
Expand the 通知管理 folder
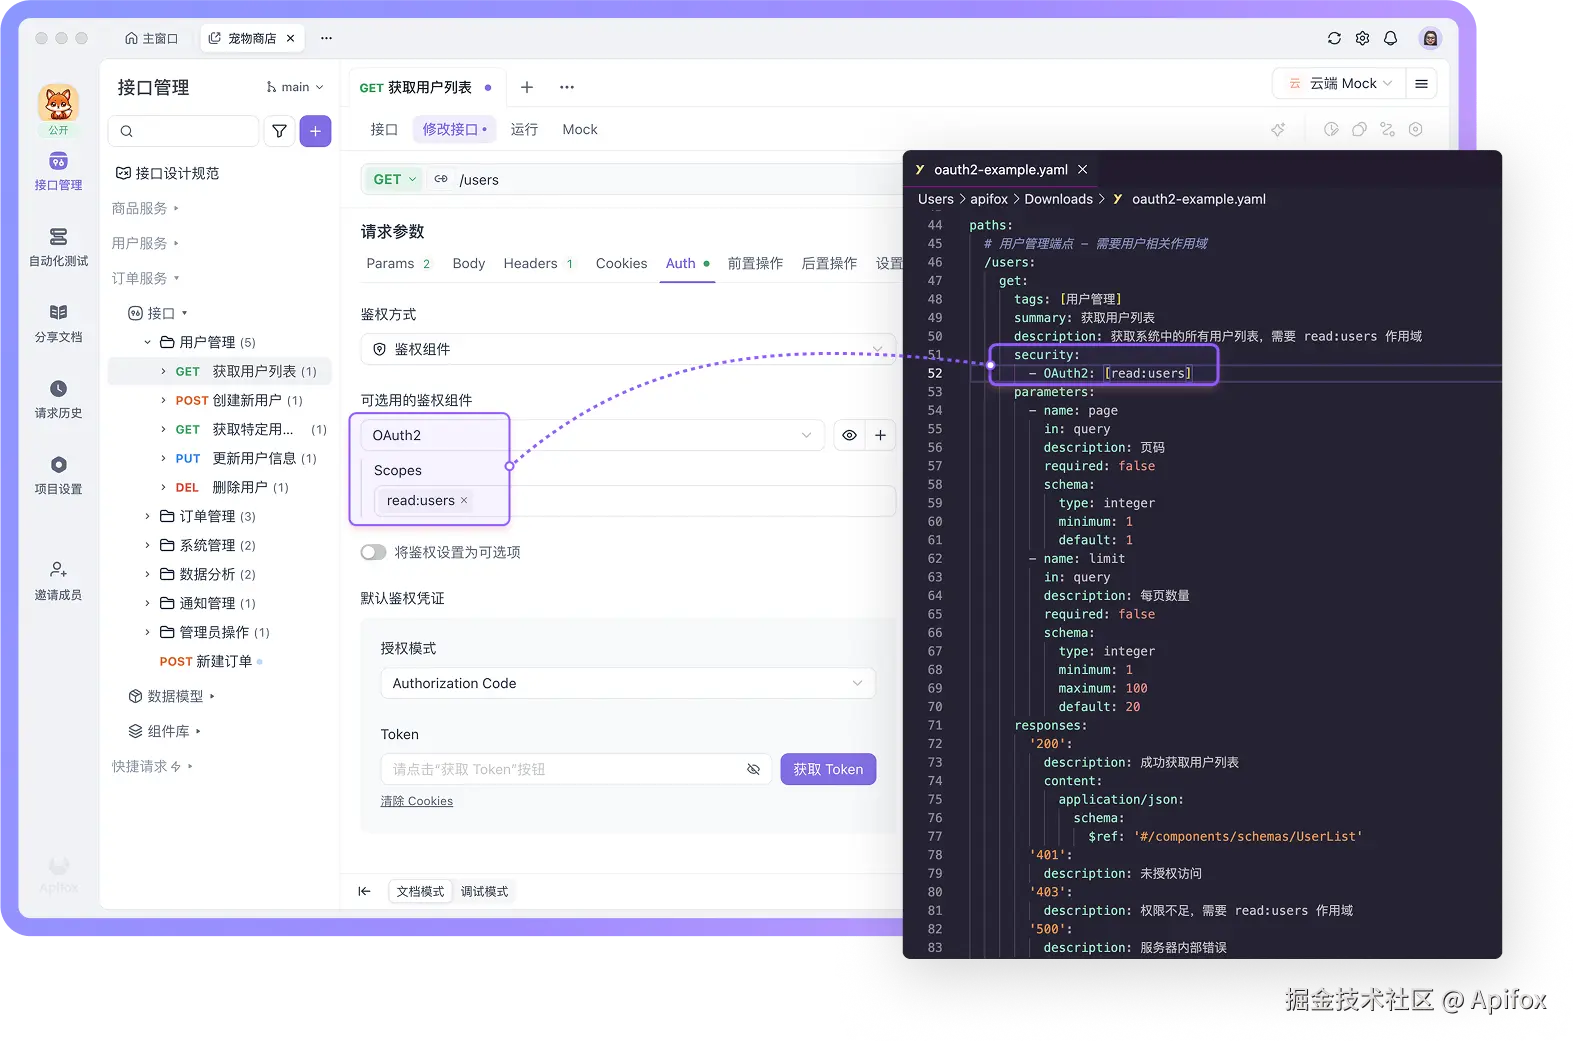pos(148,603)
